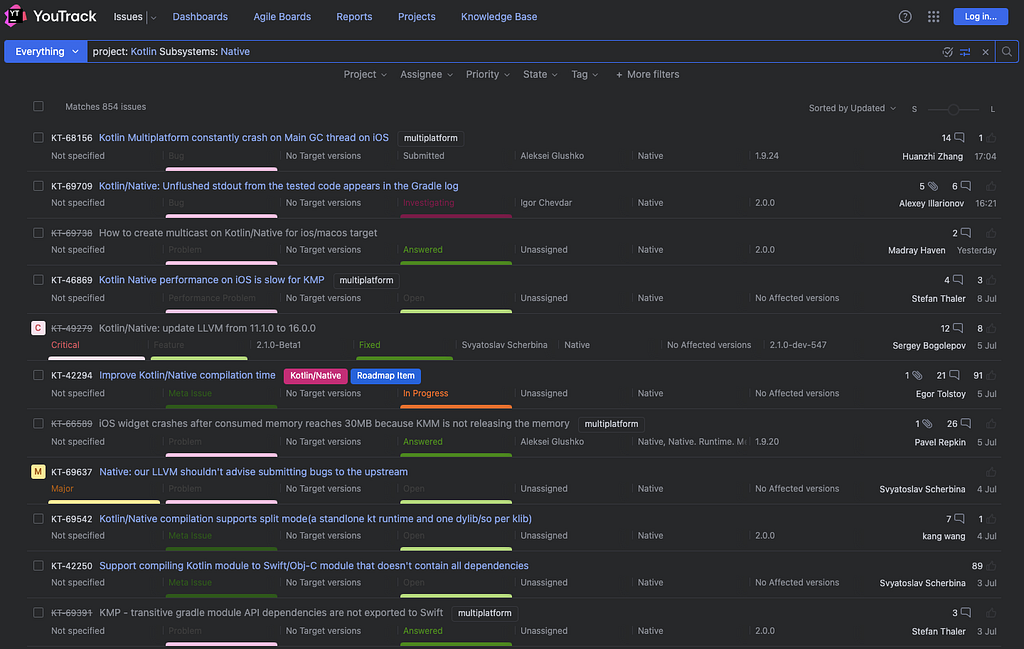Add more filters
1024x649 pixels.
[x=647, y=74]
